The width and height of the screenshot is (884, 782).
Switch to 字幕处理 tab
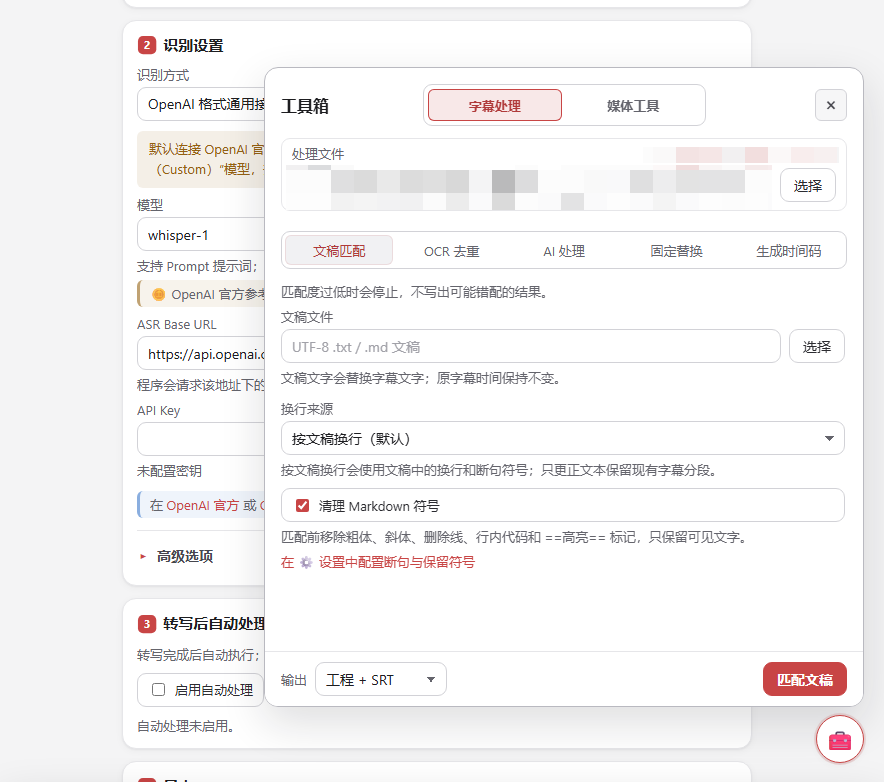[x=494, y=105]
